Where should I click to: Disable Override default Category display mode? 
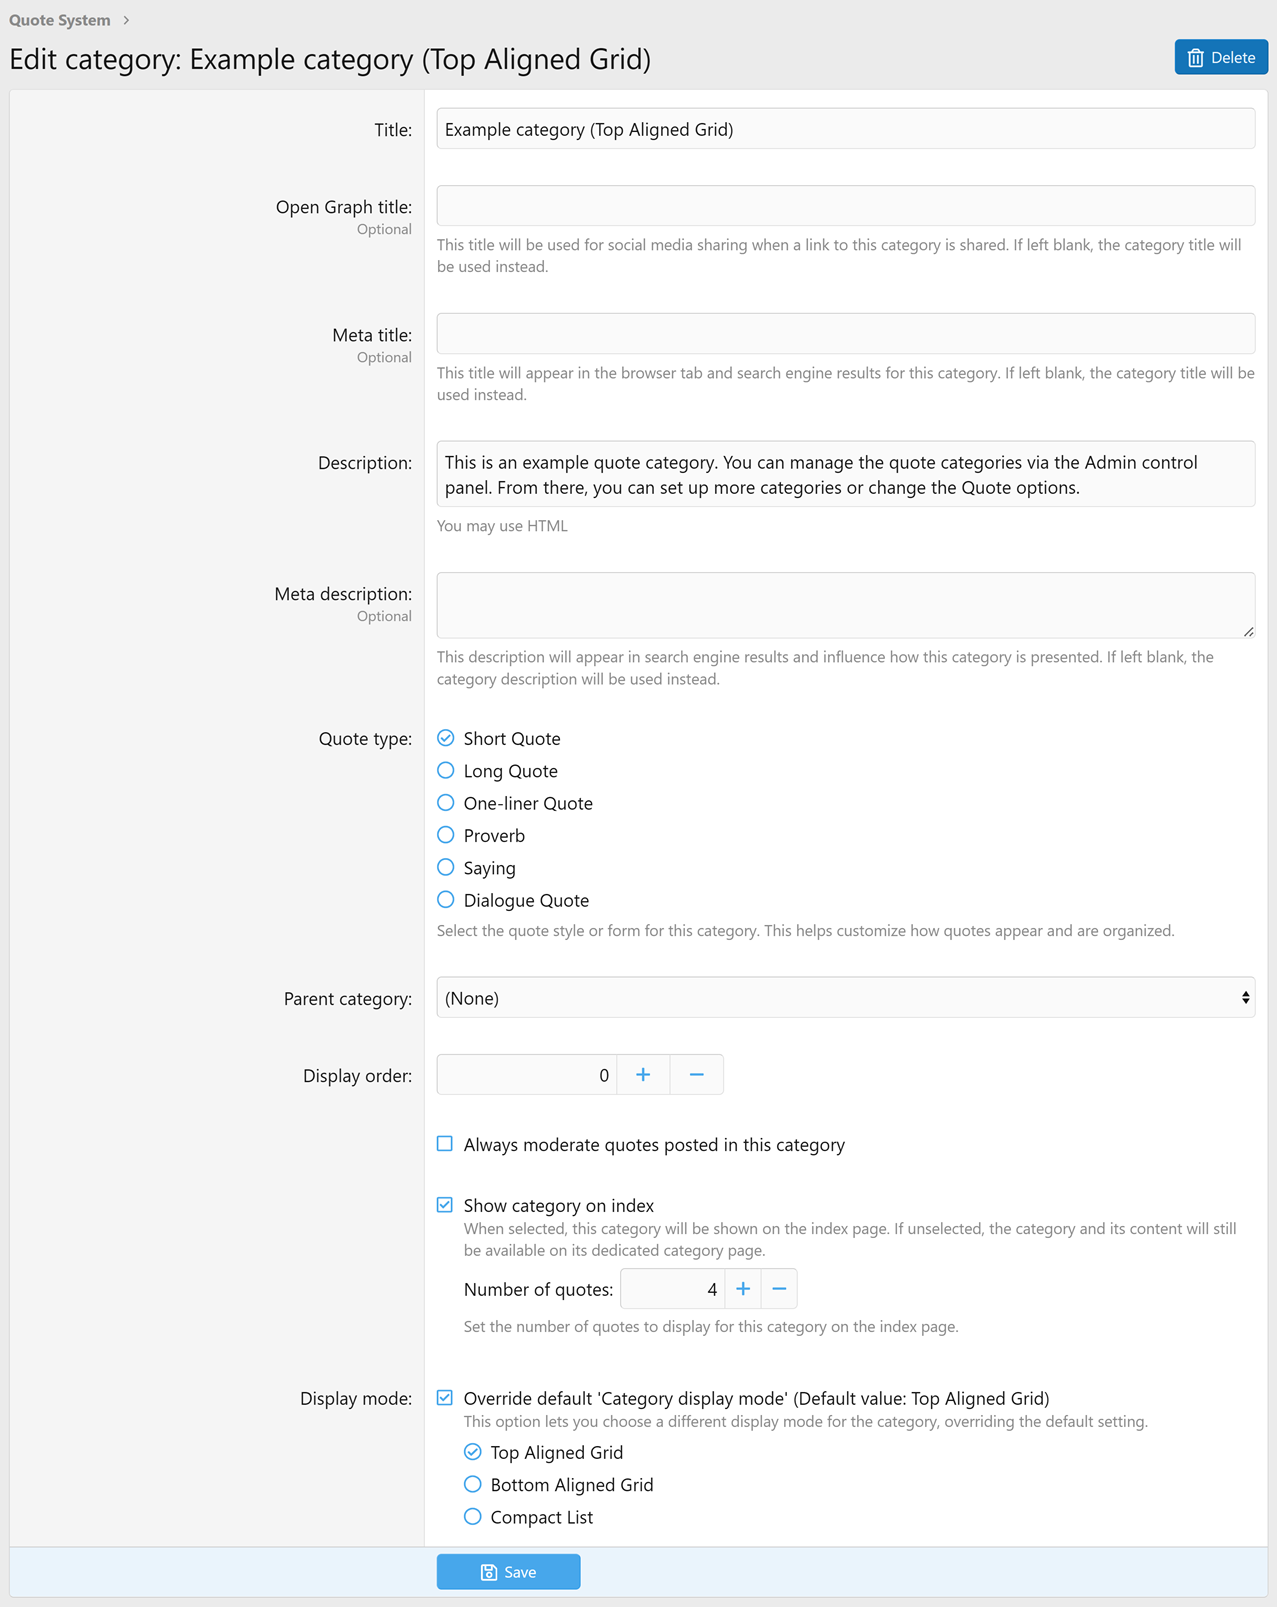tap(445, 1397)
